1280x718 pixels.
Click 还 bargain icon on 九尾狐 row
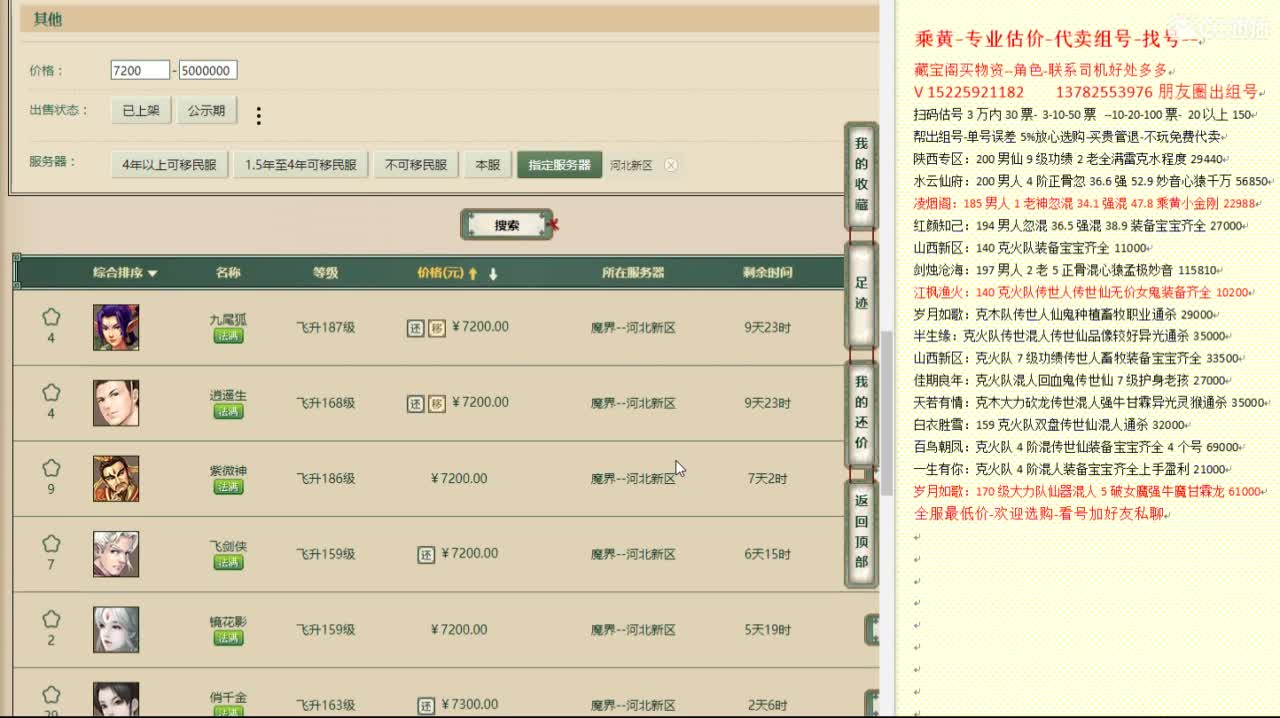416,328
